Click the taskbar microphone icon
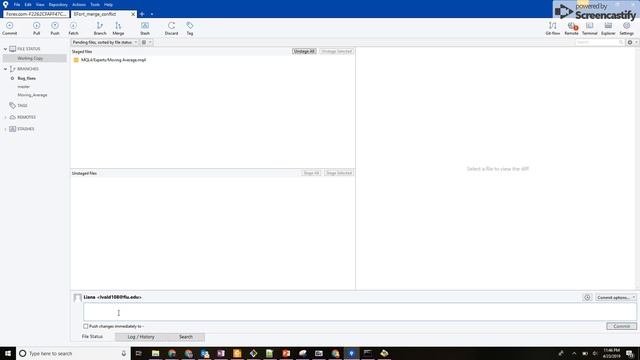 coord(124,353)
